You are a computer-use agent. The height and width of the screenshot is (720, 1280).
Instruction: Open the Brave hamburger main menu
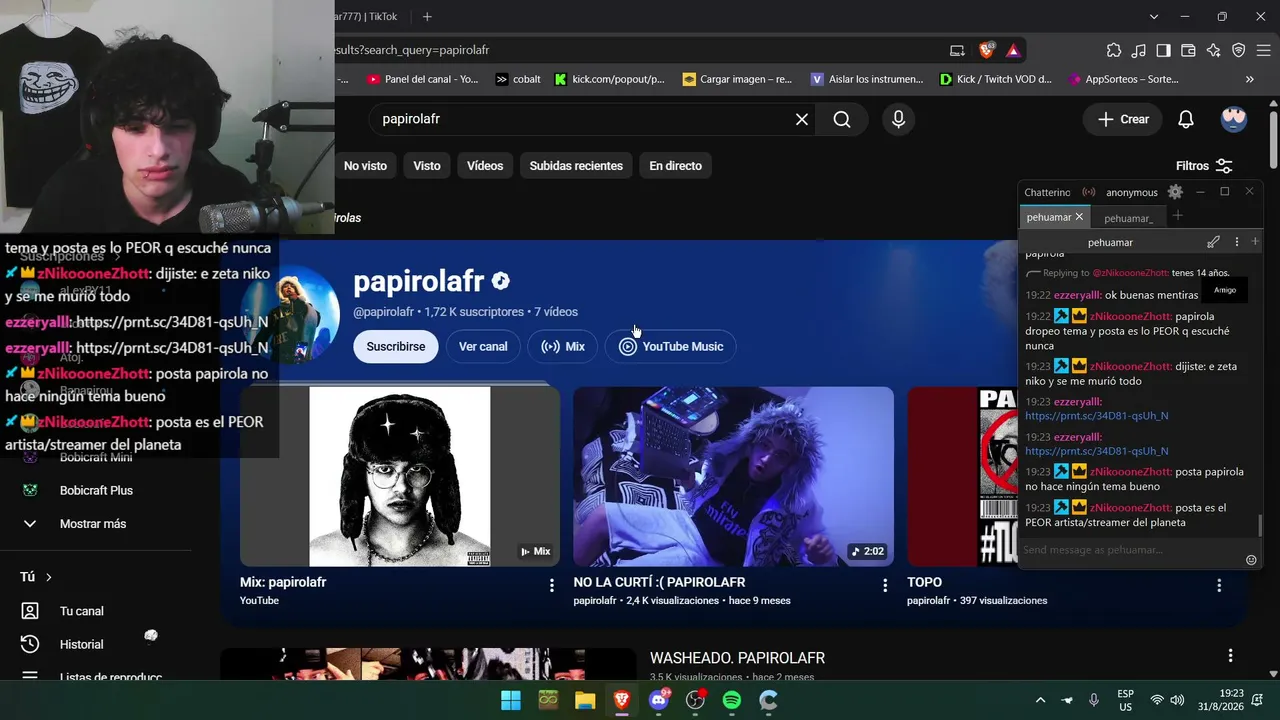[1264, 50]
